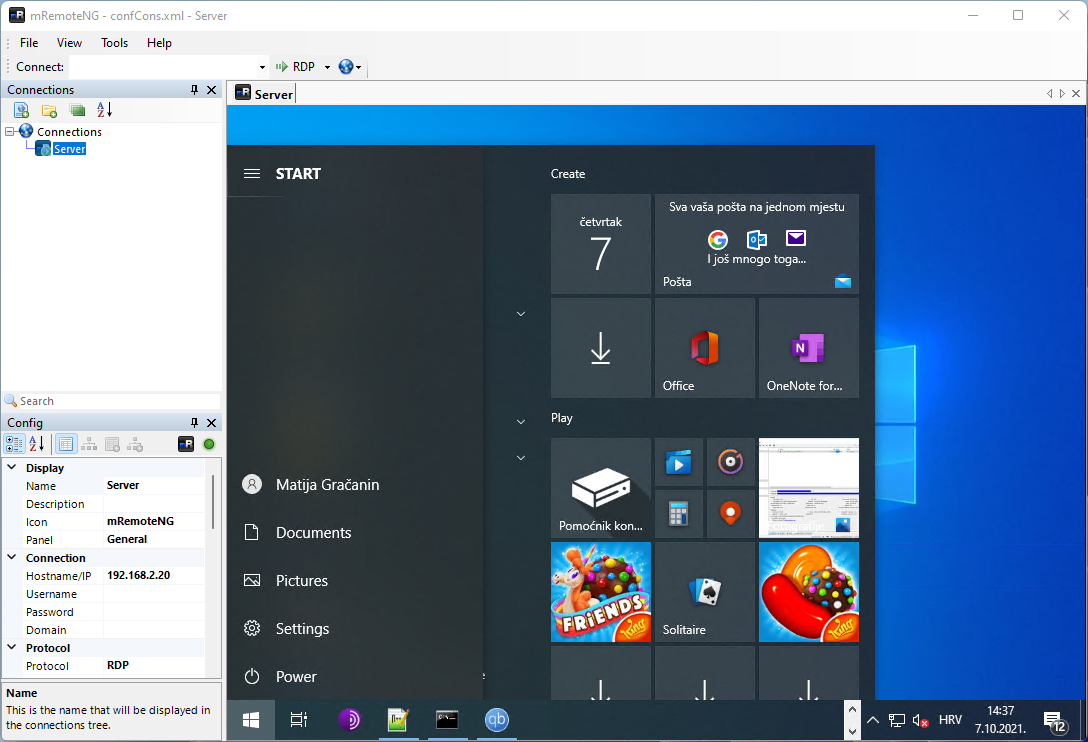Sort connections alphabetically with the AZ icon

click(104, 110)
